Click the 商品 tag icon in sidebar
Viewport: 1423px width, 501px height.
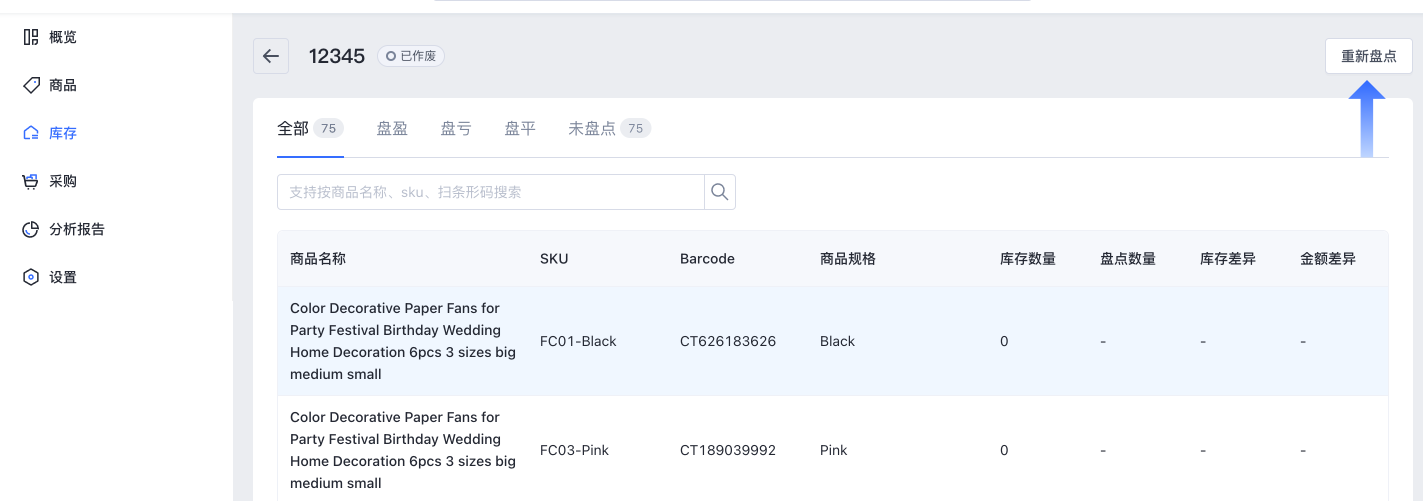pos(31,85)
